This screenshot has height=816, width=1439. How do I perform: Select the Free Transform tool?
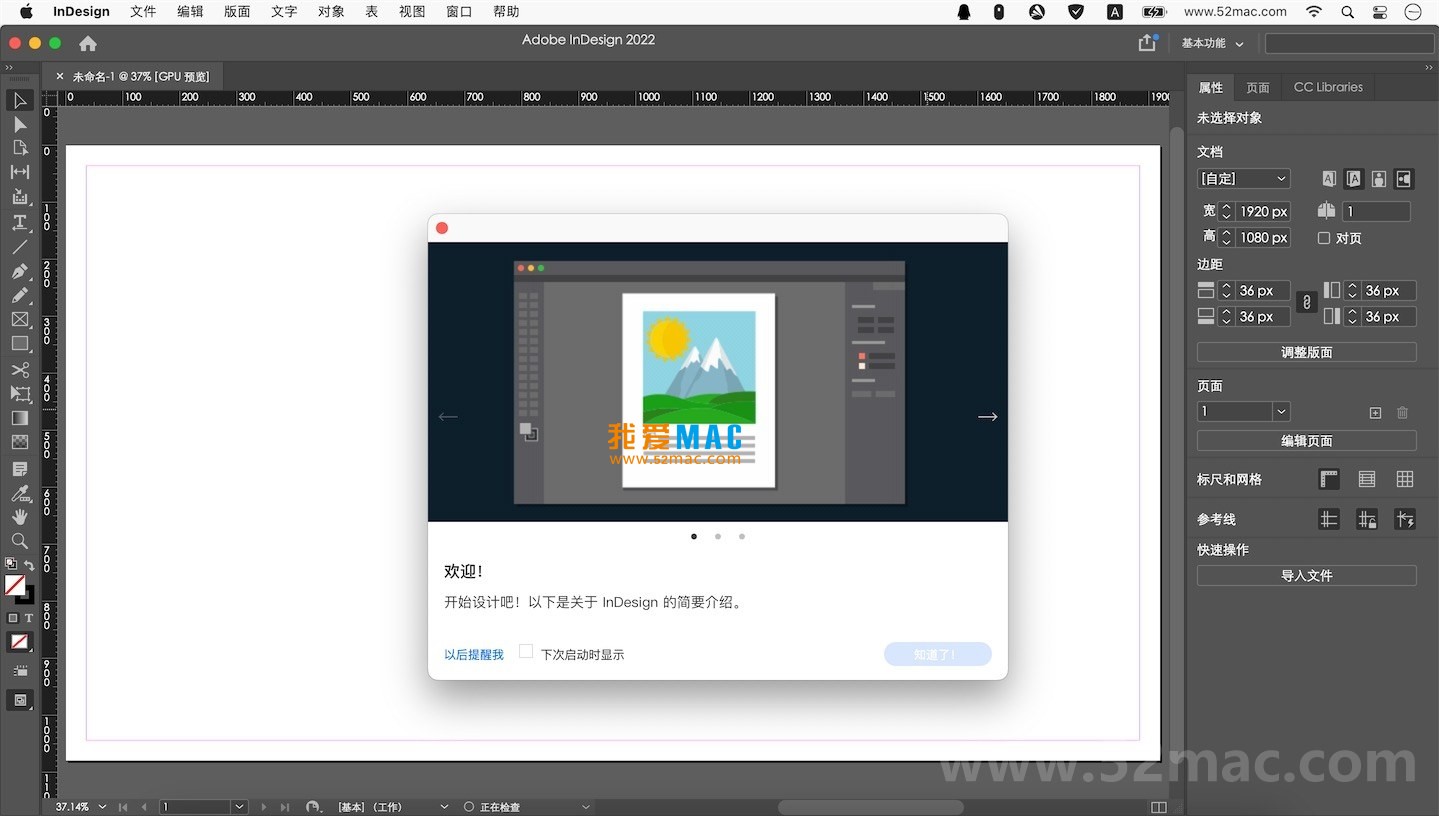[20, 394]
